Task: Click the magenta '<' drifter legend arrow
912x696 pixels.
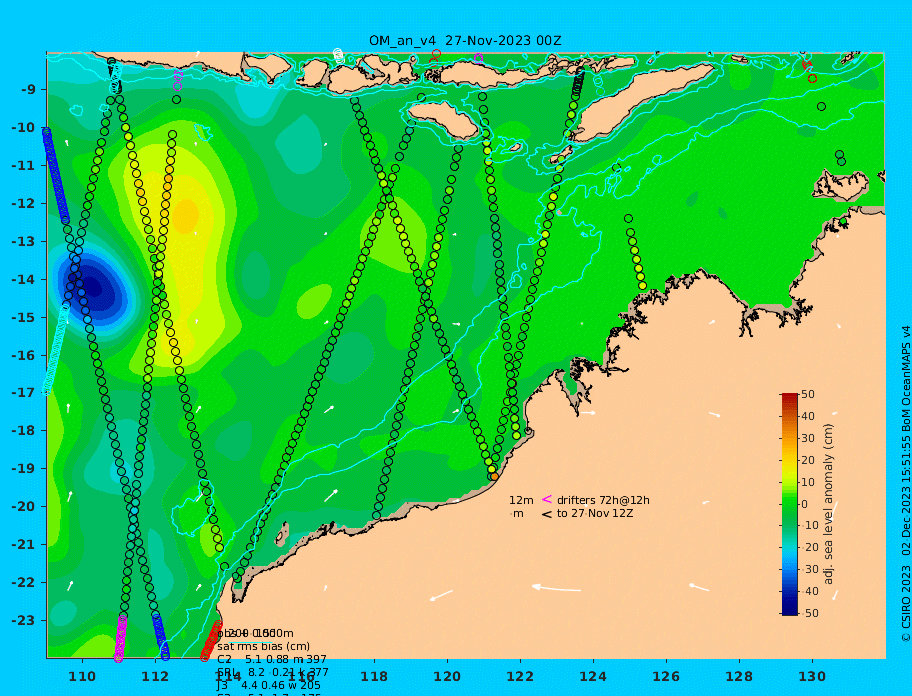Action: pyautogui.click(x=547, y=499)
